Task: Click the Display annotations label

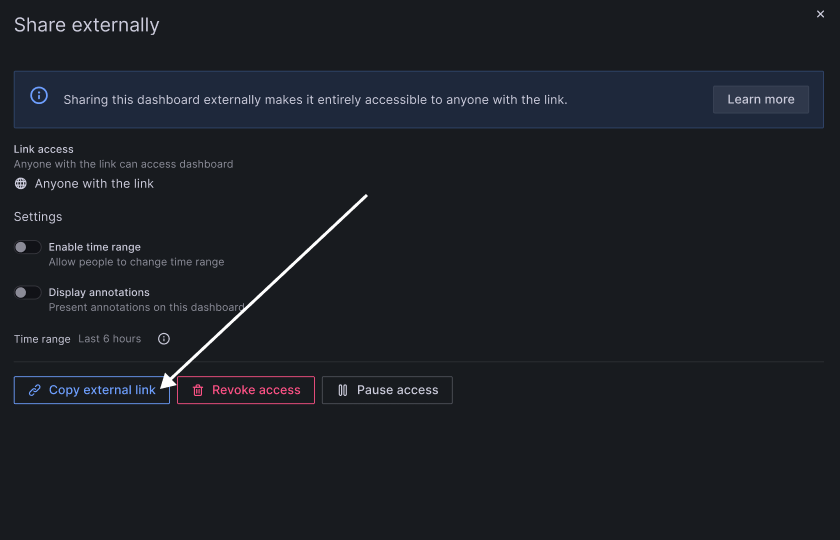Action: pyautogui.click(x=99, y=293)
